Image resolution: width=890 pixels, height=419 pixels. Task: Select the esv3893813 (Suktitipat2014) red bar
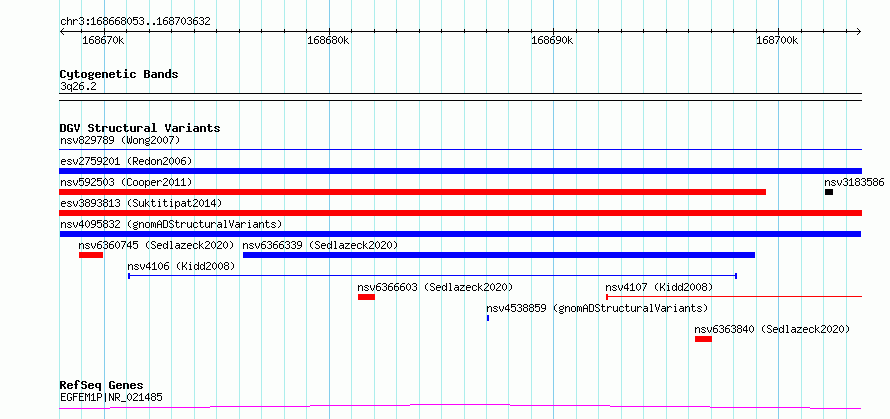click(x=460, y=213)
